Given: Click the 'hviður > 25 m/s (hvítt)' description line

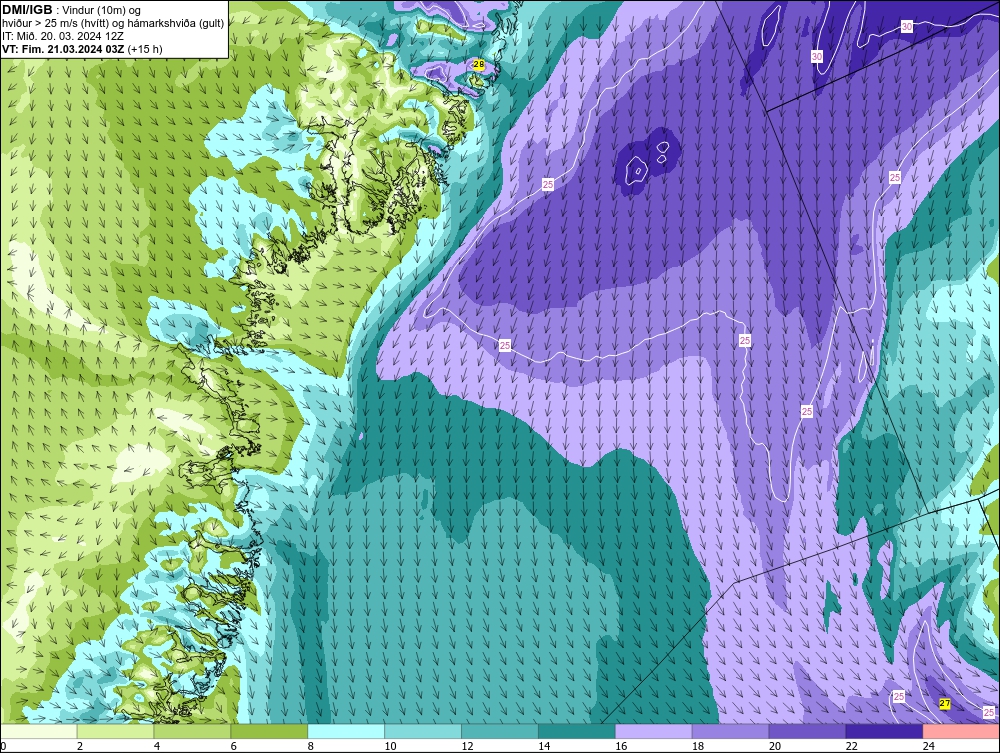Looking at the screenshot, I should point(113,24).
